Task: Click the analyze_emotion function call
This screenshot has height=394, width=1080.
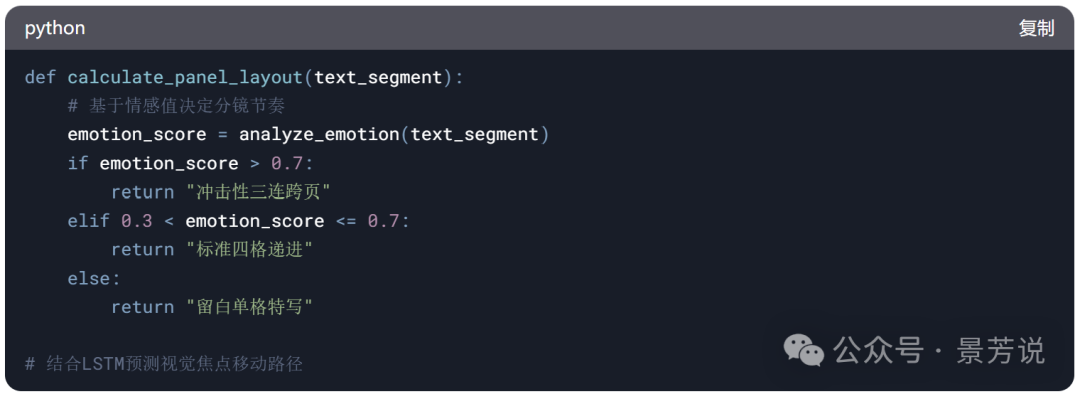Action: [x=319, y=134]
